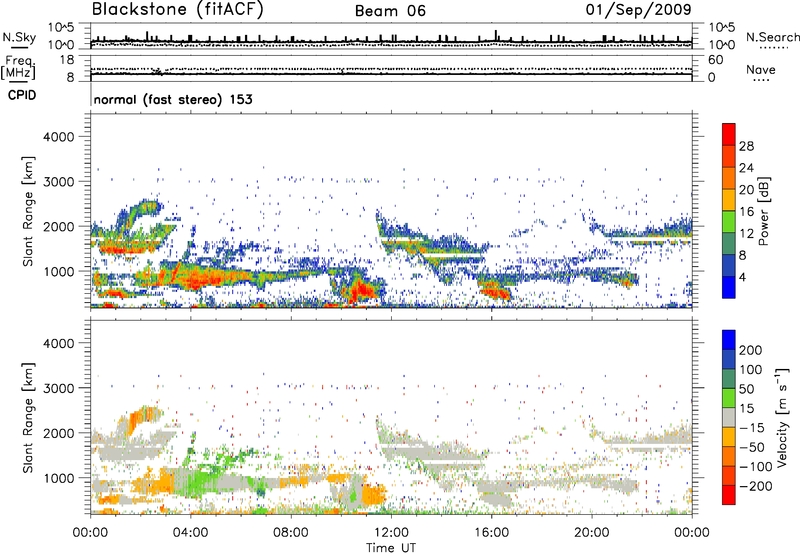Click the gray -15 to 15 velocity color segment
The width and height of the screenshot is (800, 554).
pyautogui.click(x=729, y=417)
